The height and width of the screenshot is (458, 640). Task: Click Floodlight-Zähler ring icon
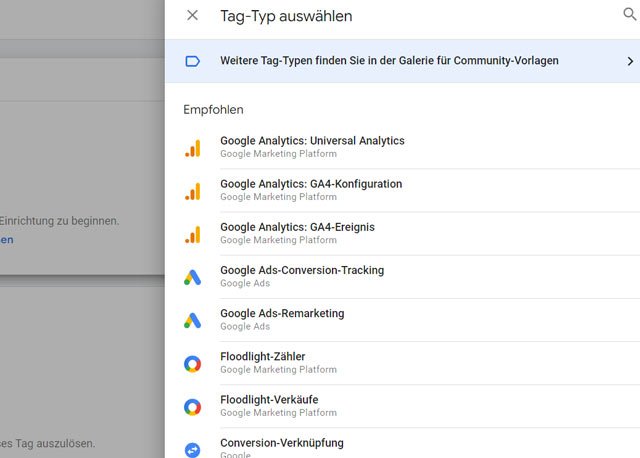pos(193,364)
